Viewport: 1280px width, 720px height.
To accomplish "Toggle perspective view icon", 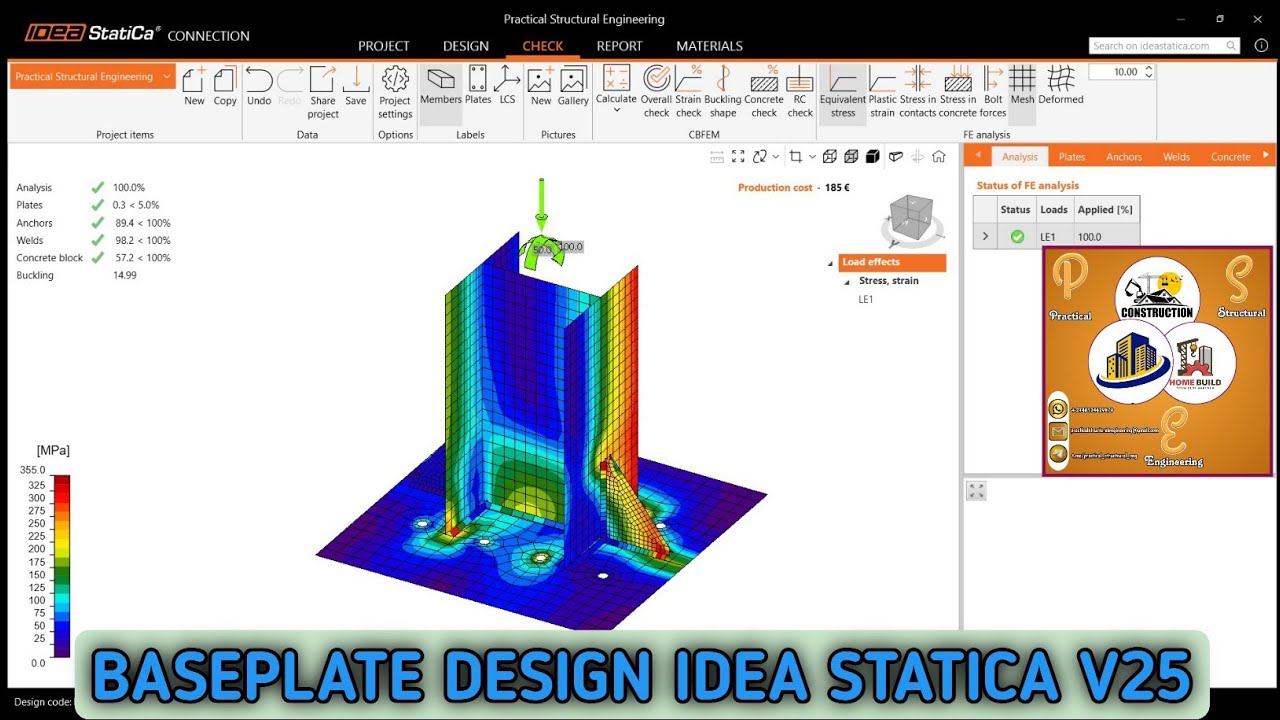I will [x=895, y=156].
